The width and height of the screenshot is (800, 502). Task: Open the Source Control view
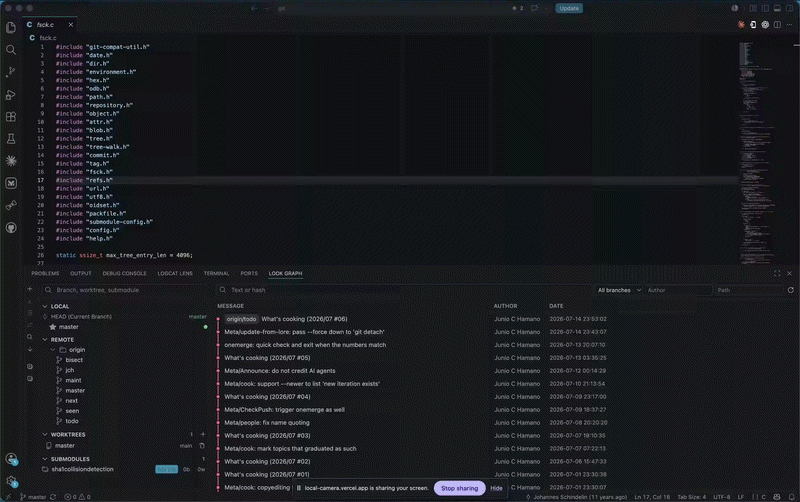pyautogui.click(x=11, y=72)
